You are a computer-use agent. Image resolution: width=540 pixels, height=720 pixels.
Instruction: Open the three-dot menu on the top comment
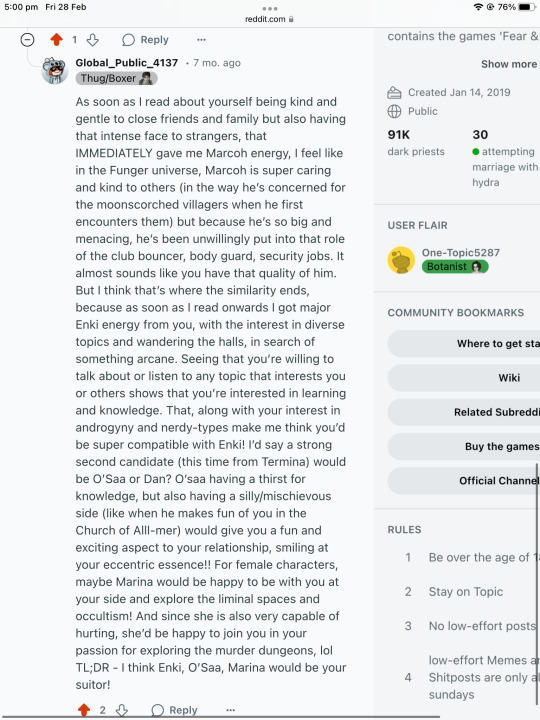201,40
